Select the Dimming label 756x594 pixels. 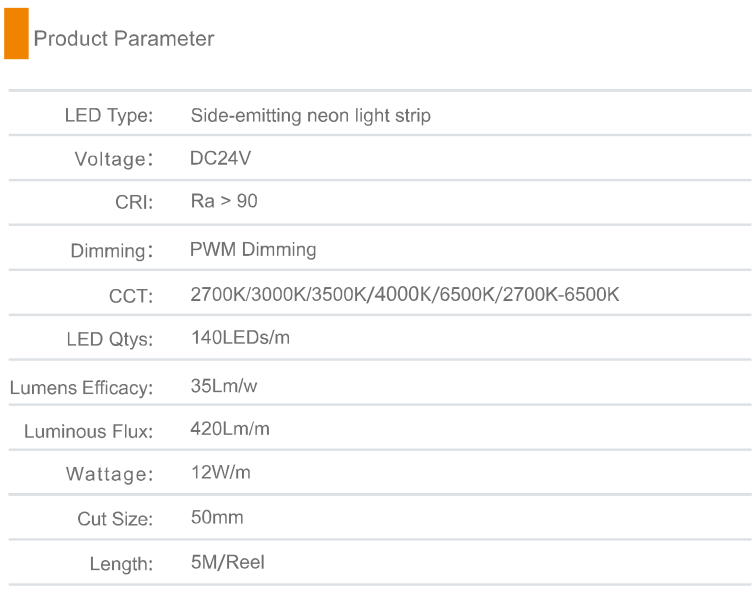tap(112, 251)
